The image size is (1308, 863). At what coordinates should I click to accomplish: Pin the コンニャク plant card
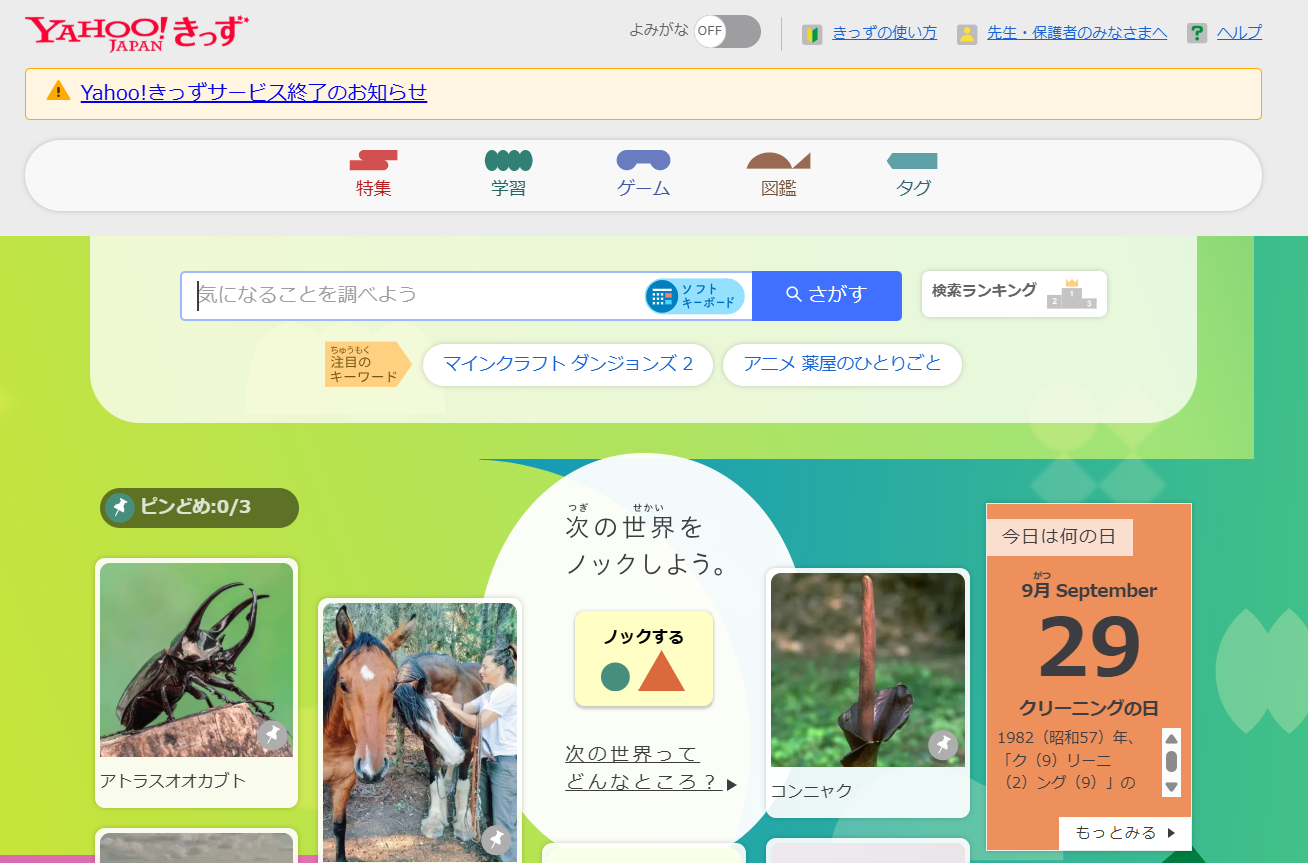coord(943,745)
